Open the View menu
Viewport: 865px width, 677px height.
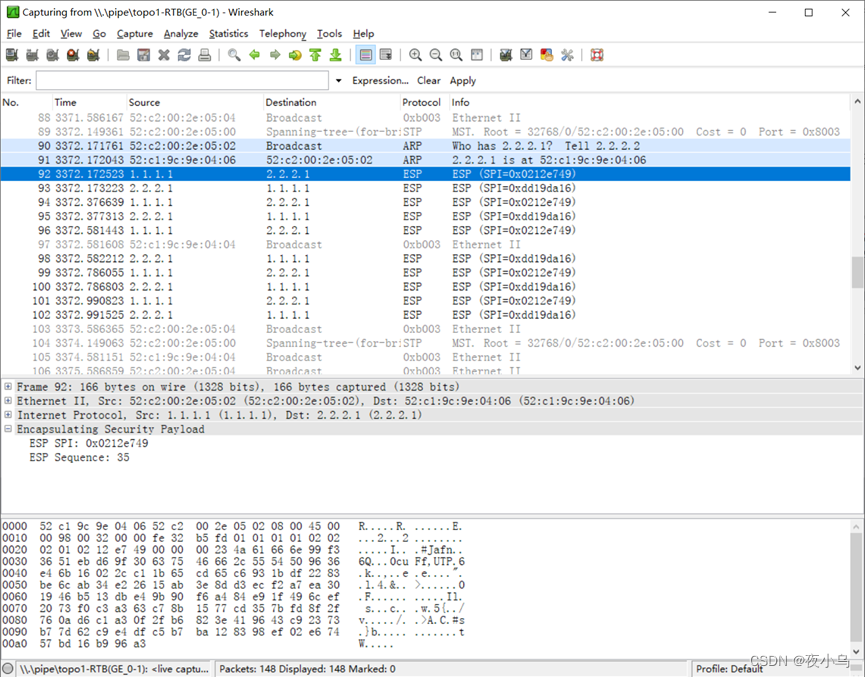tap(71, 34)
